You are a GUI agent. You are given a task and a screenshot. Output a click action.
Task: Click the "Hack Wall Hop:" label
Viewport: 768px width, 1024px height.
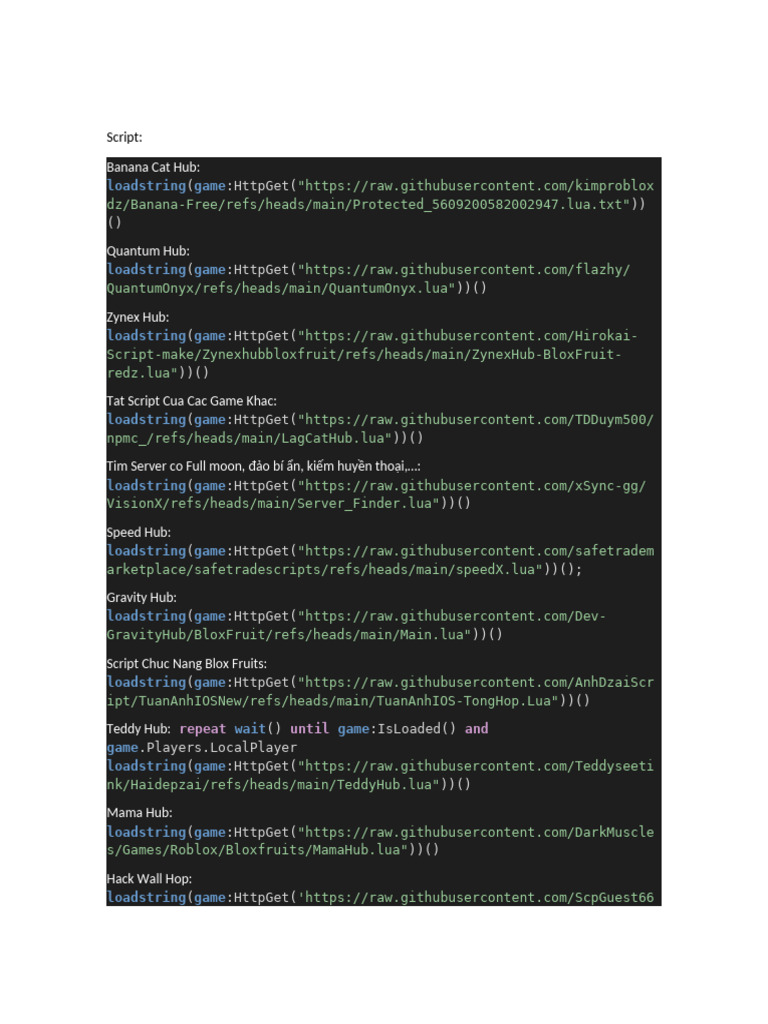150,878
